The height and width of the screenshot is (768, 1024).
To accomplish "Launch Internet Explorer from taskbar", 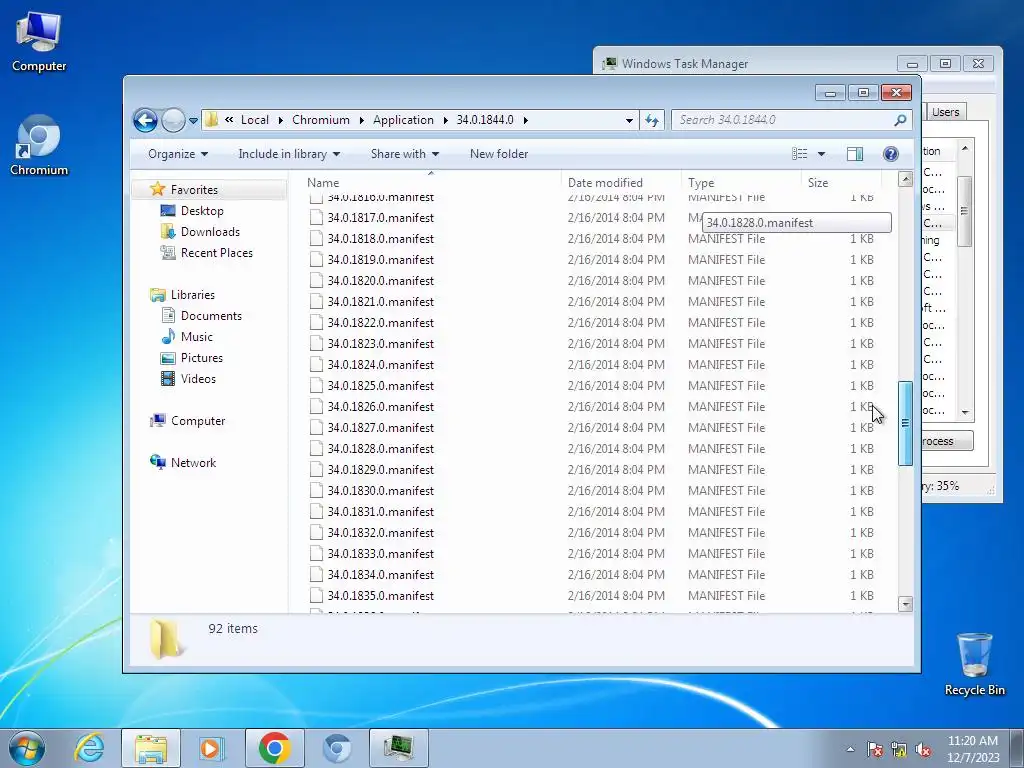I will [89, 748].
